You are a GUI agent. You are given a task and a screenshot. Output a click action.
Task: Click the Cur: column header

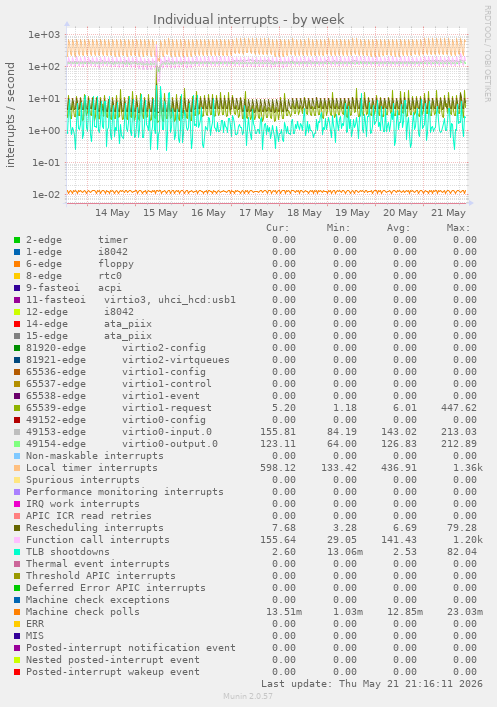click(277, 228)
